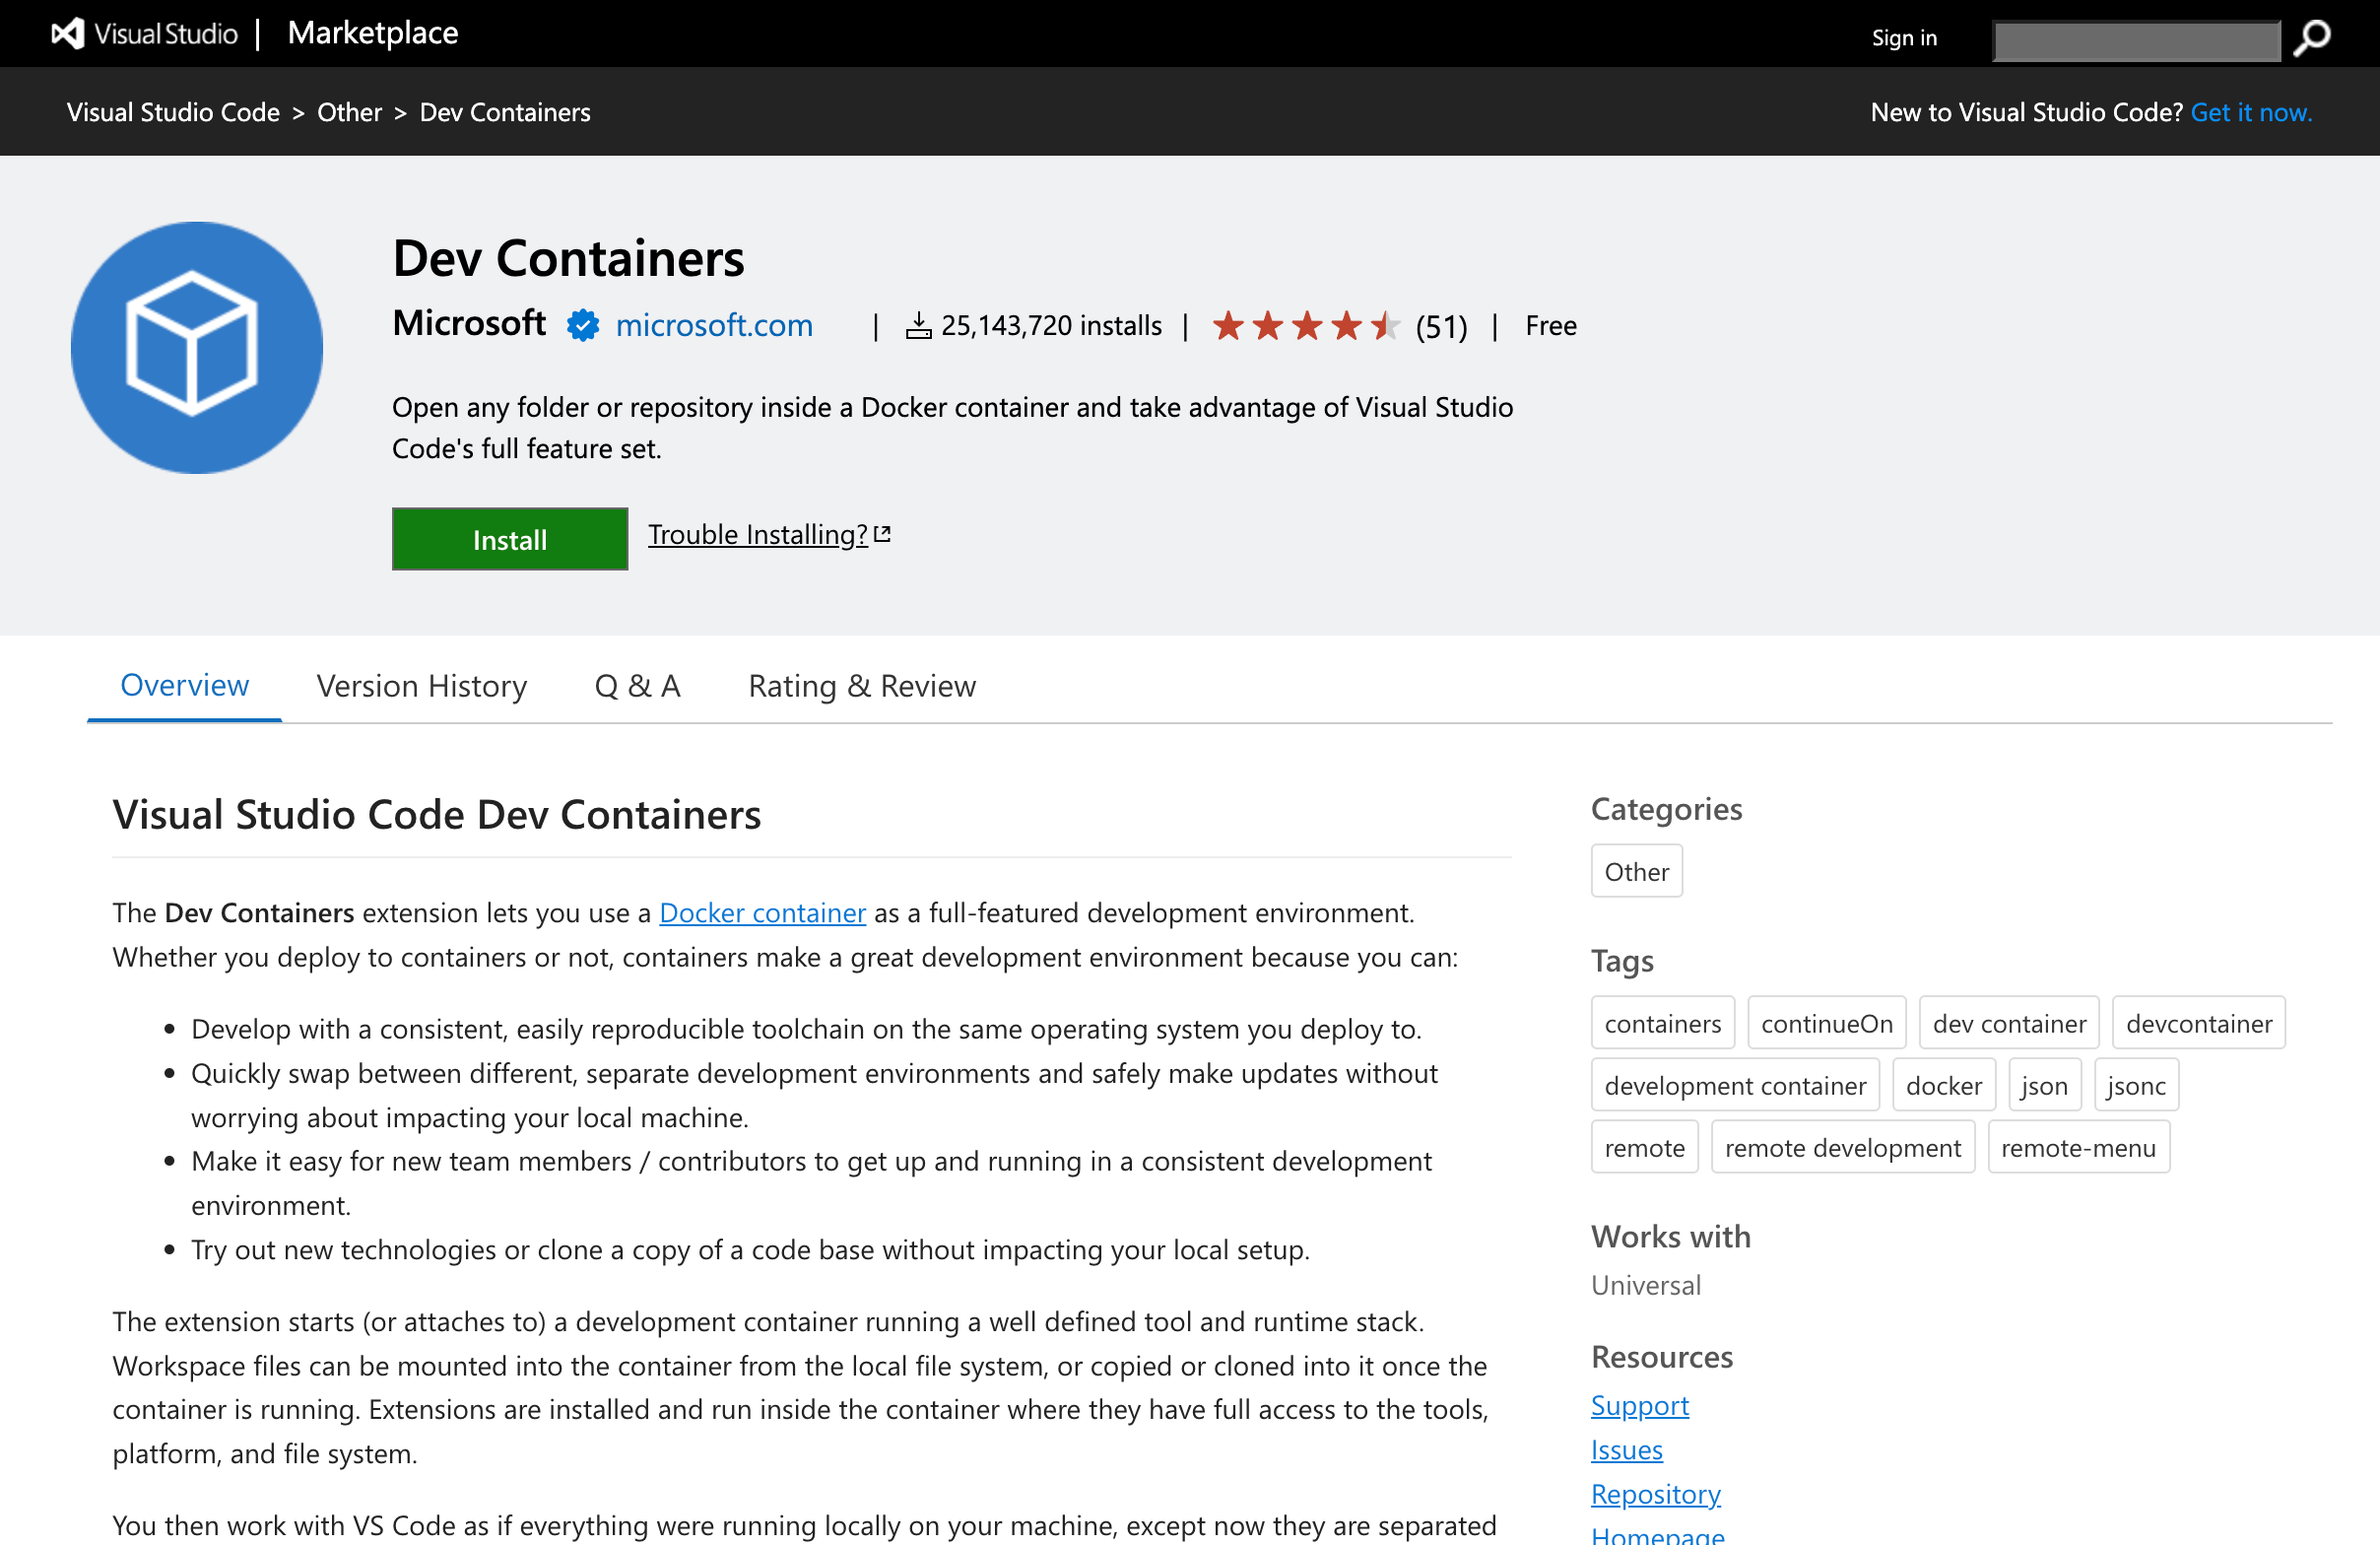The image size is (2380, 1545).
Task: Select the Overview tab
Action: coord(184,685)
